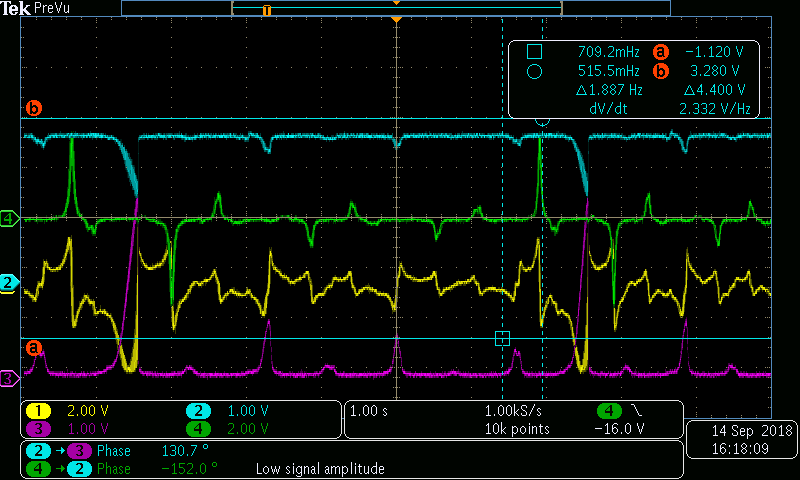This screenshot has width=800, height=480.
Task: Click the green channel 4 ground marker
Action: [10, 218]
